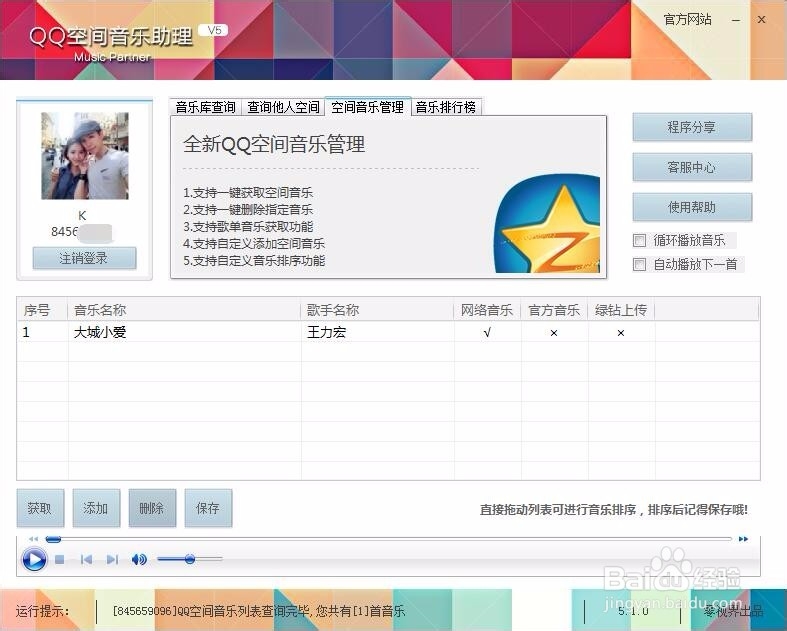Screen dimensions: 787x631
Task: Click the 程序分享 button
Action: pos(692,127)
